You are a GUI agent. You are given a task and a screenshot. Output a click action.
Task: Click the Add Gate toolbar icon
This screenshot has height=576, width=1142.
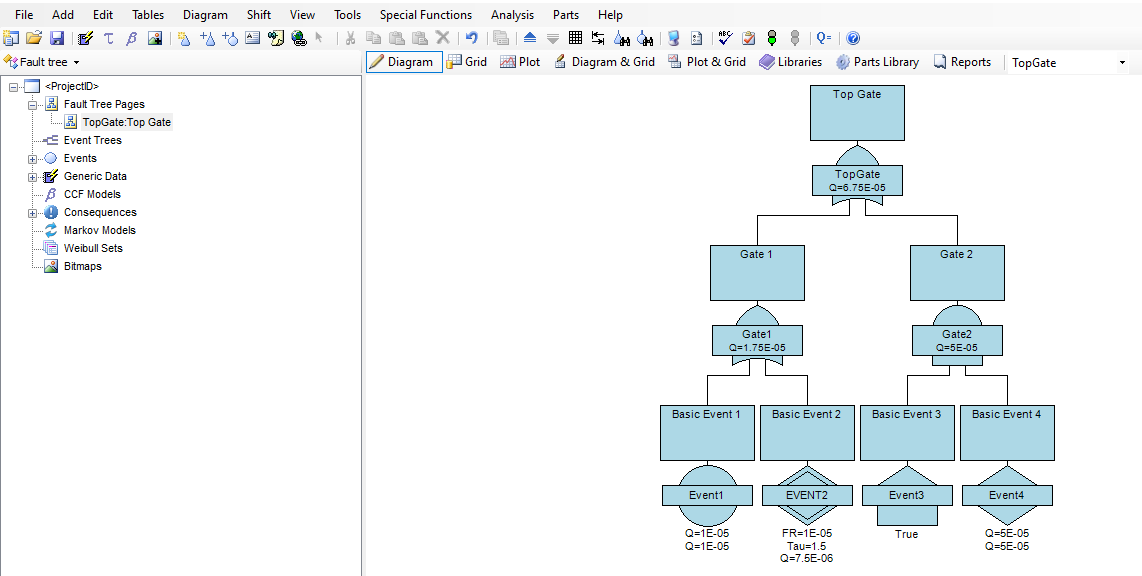pos(207,38)
